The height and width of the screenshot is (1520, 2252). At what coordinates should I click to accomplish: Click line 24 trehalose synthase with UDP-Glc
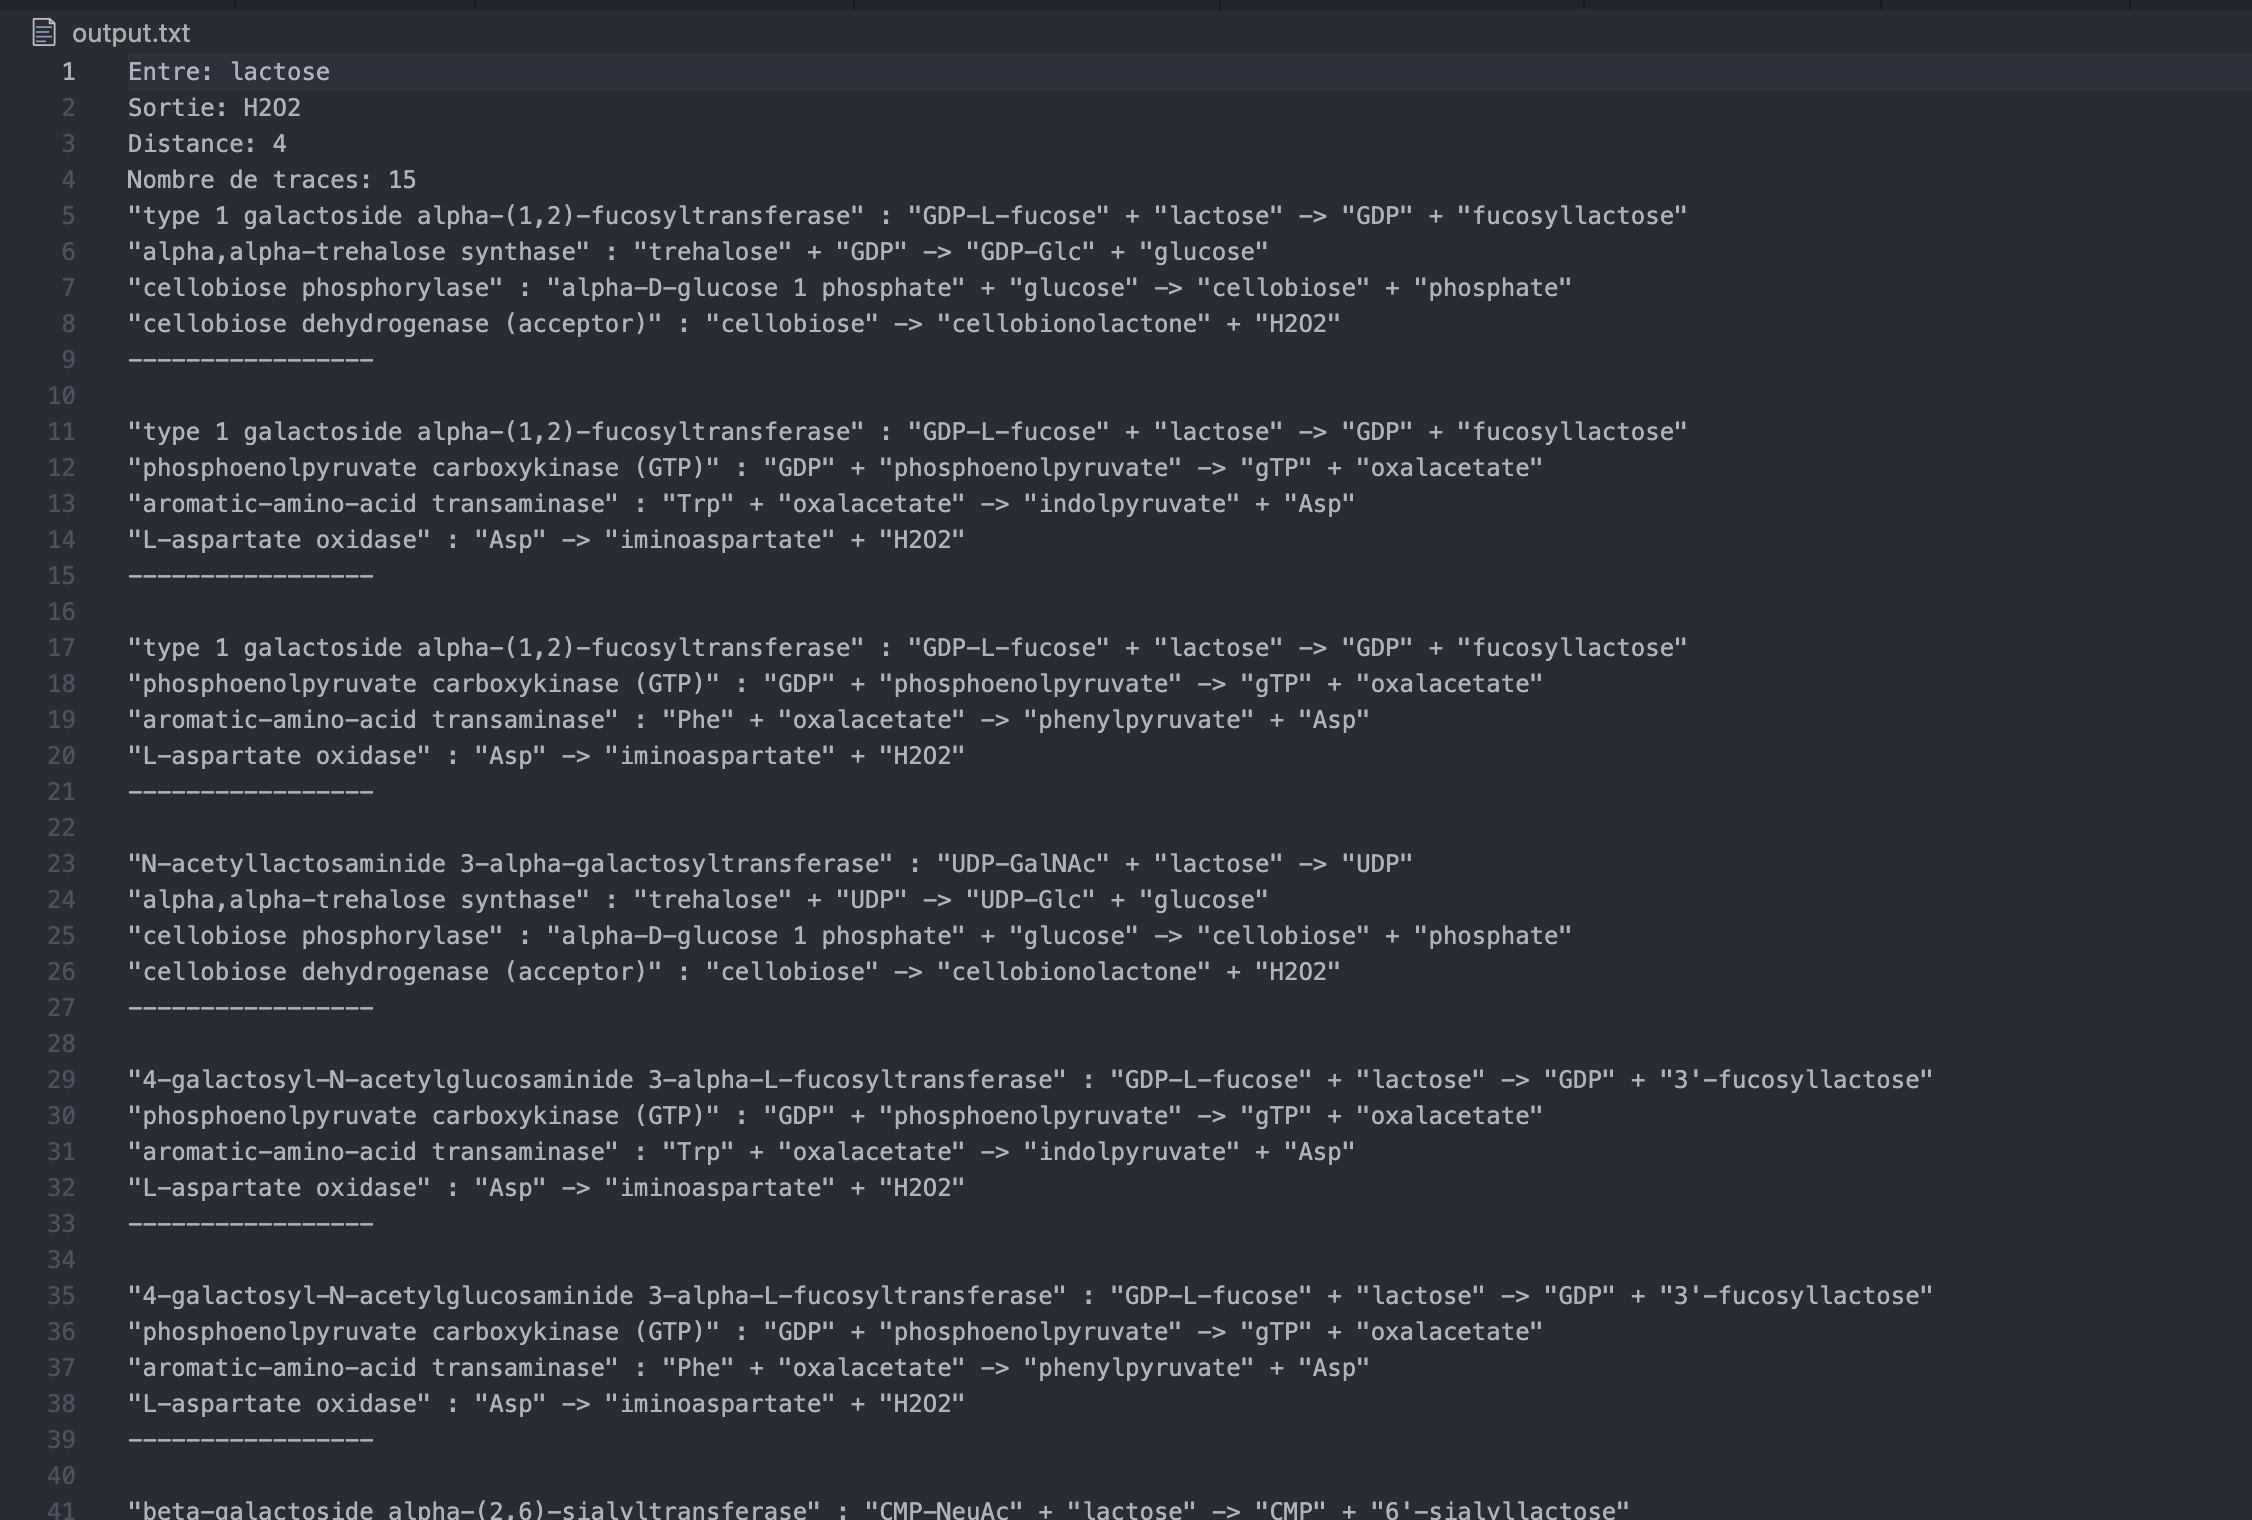tap(698, 900)
